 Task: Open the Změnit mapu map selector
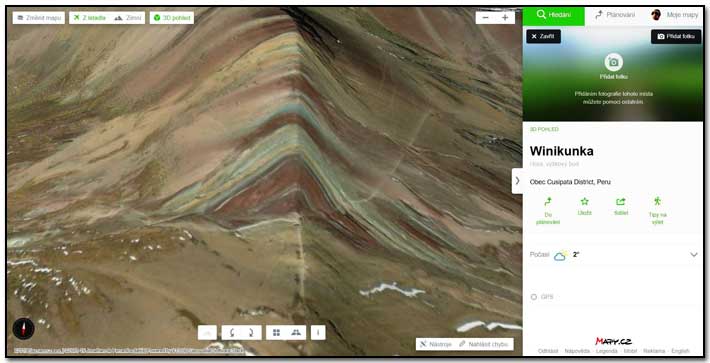coord(38,18)
